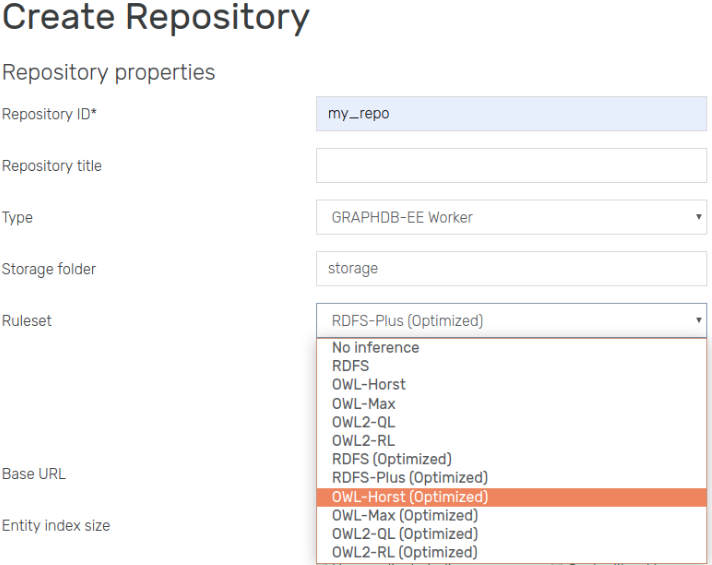Click the Storage folder label
This screenshot has width=712, height=565.
pyautogui.click(x=49, y=269)
